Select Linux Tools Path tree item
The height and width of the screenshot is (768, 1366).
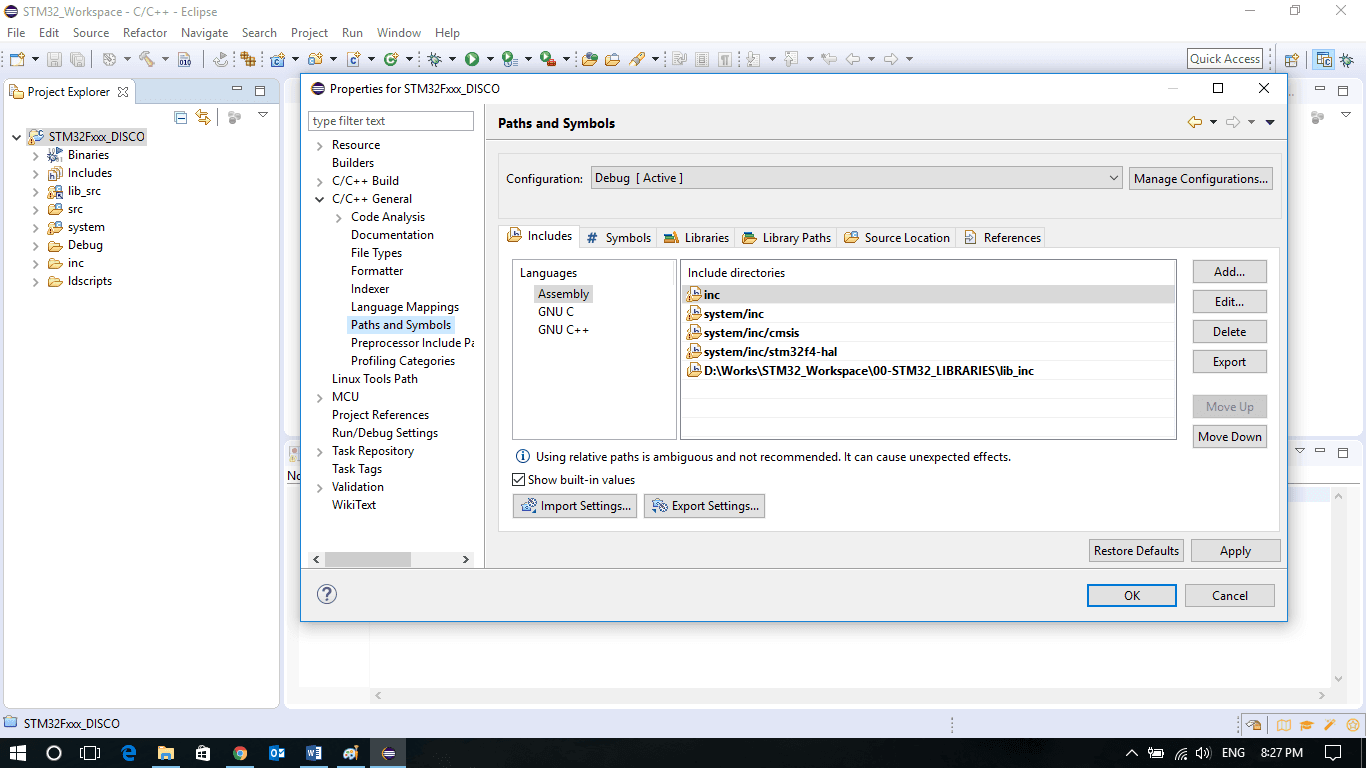[x=375, y=379]
